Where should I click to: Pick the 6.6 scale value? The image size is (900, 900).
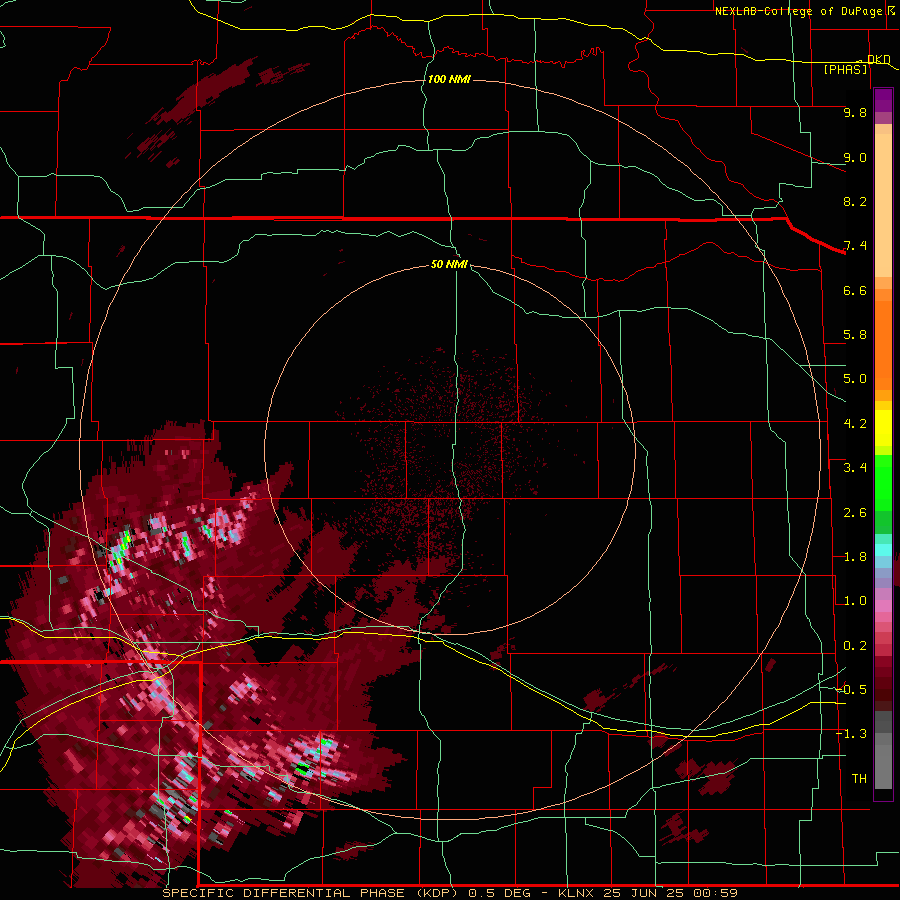tap(855, 290)
